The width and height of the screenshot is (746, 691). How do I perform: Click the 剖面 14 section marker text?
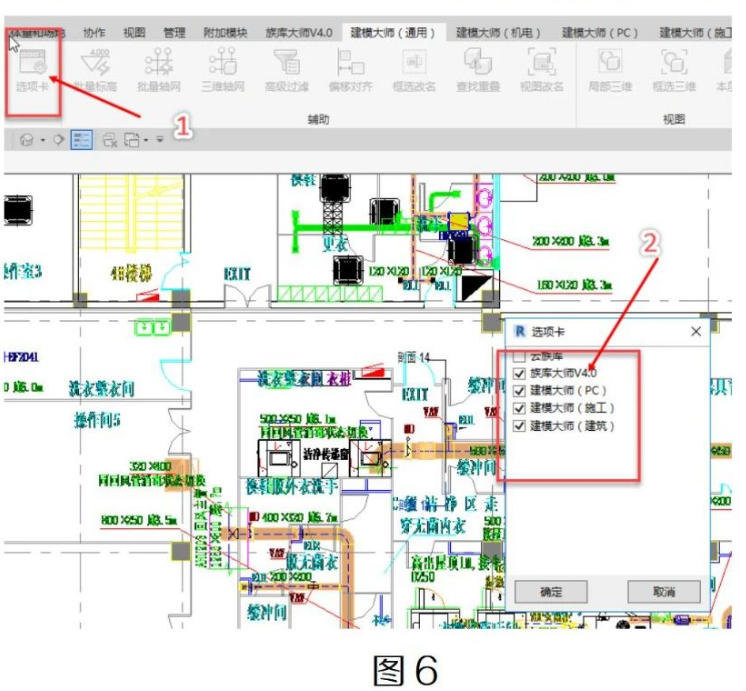(413, 357)
